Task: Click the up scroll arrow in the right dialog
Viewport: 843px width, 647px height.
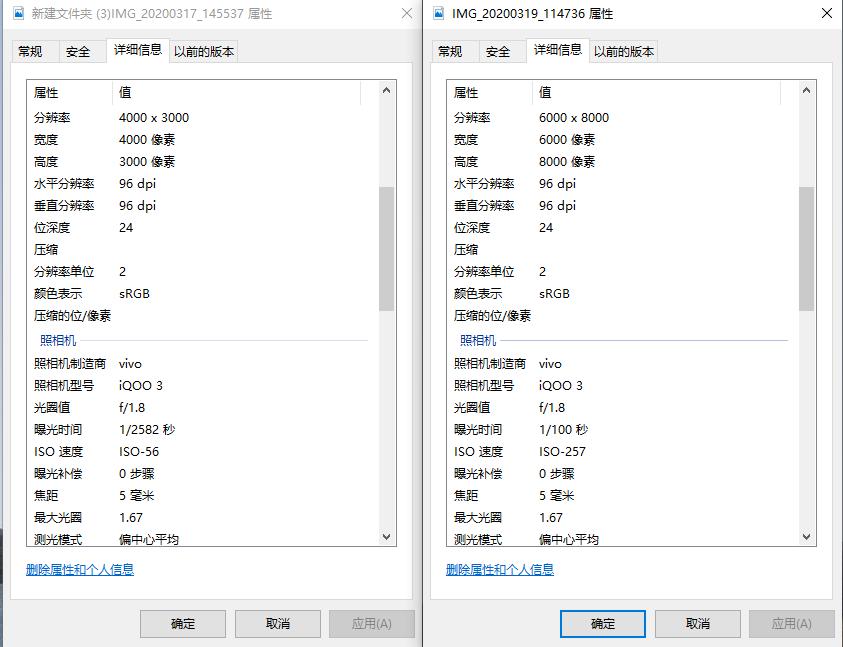Action: (x=806, y=89)
